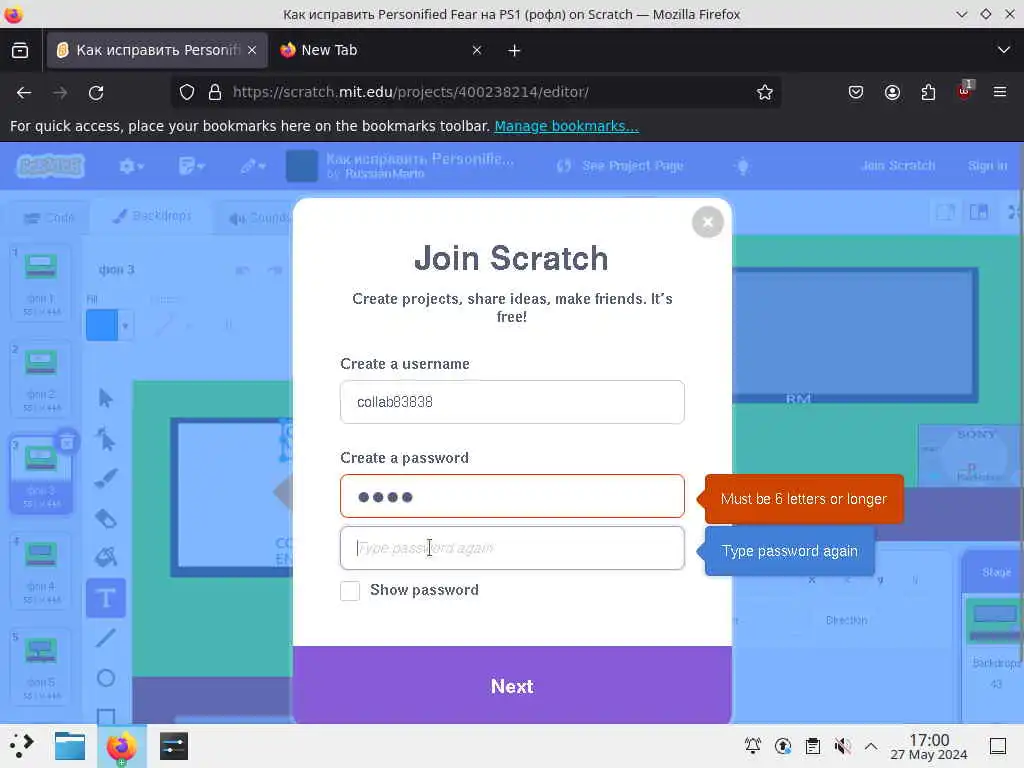Viewport: 1024px width, 768px height.
Task: Enable the Show password checkbox
Action: (350, 590)
